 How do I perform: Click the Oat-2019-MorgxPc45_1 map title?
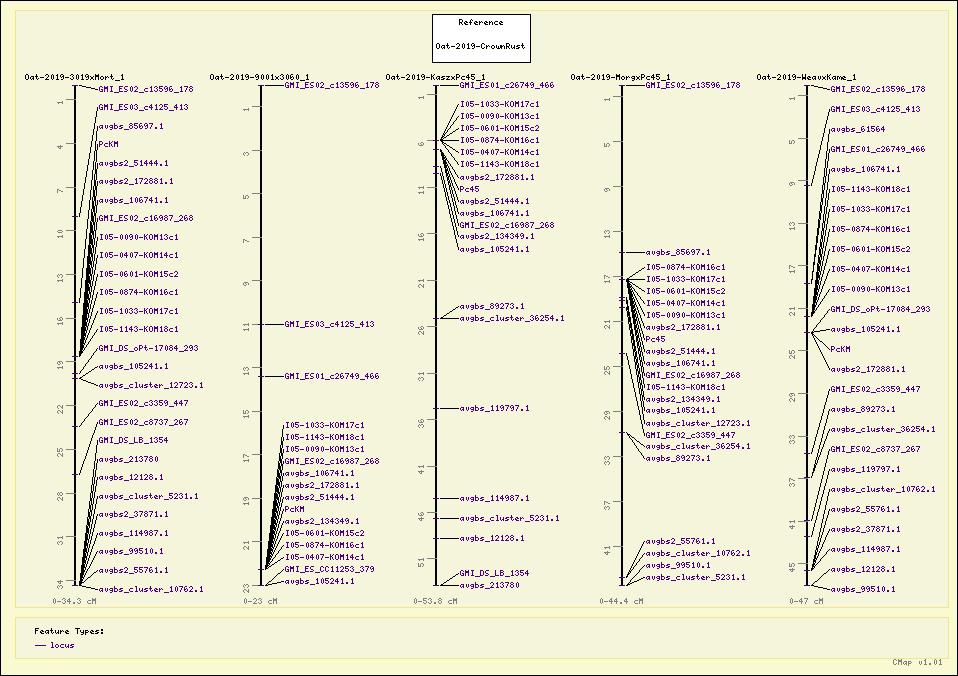click(x=620, y=77)
